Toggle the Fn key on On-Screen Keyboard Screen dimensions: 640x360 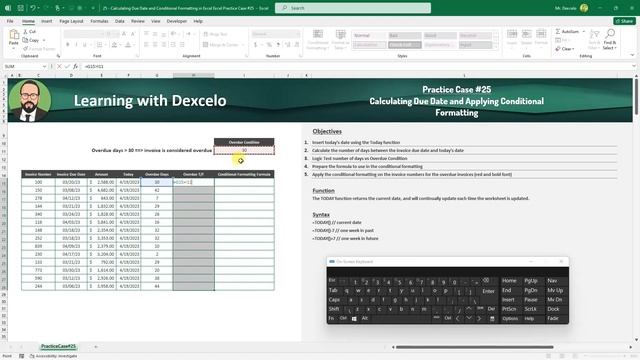tap(331, 318)
